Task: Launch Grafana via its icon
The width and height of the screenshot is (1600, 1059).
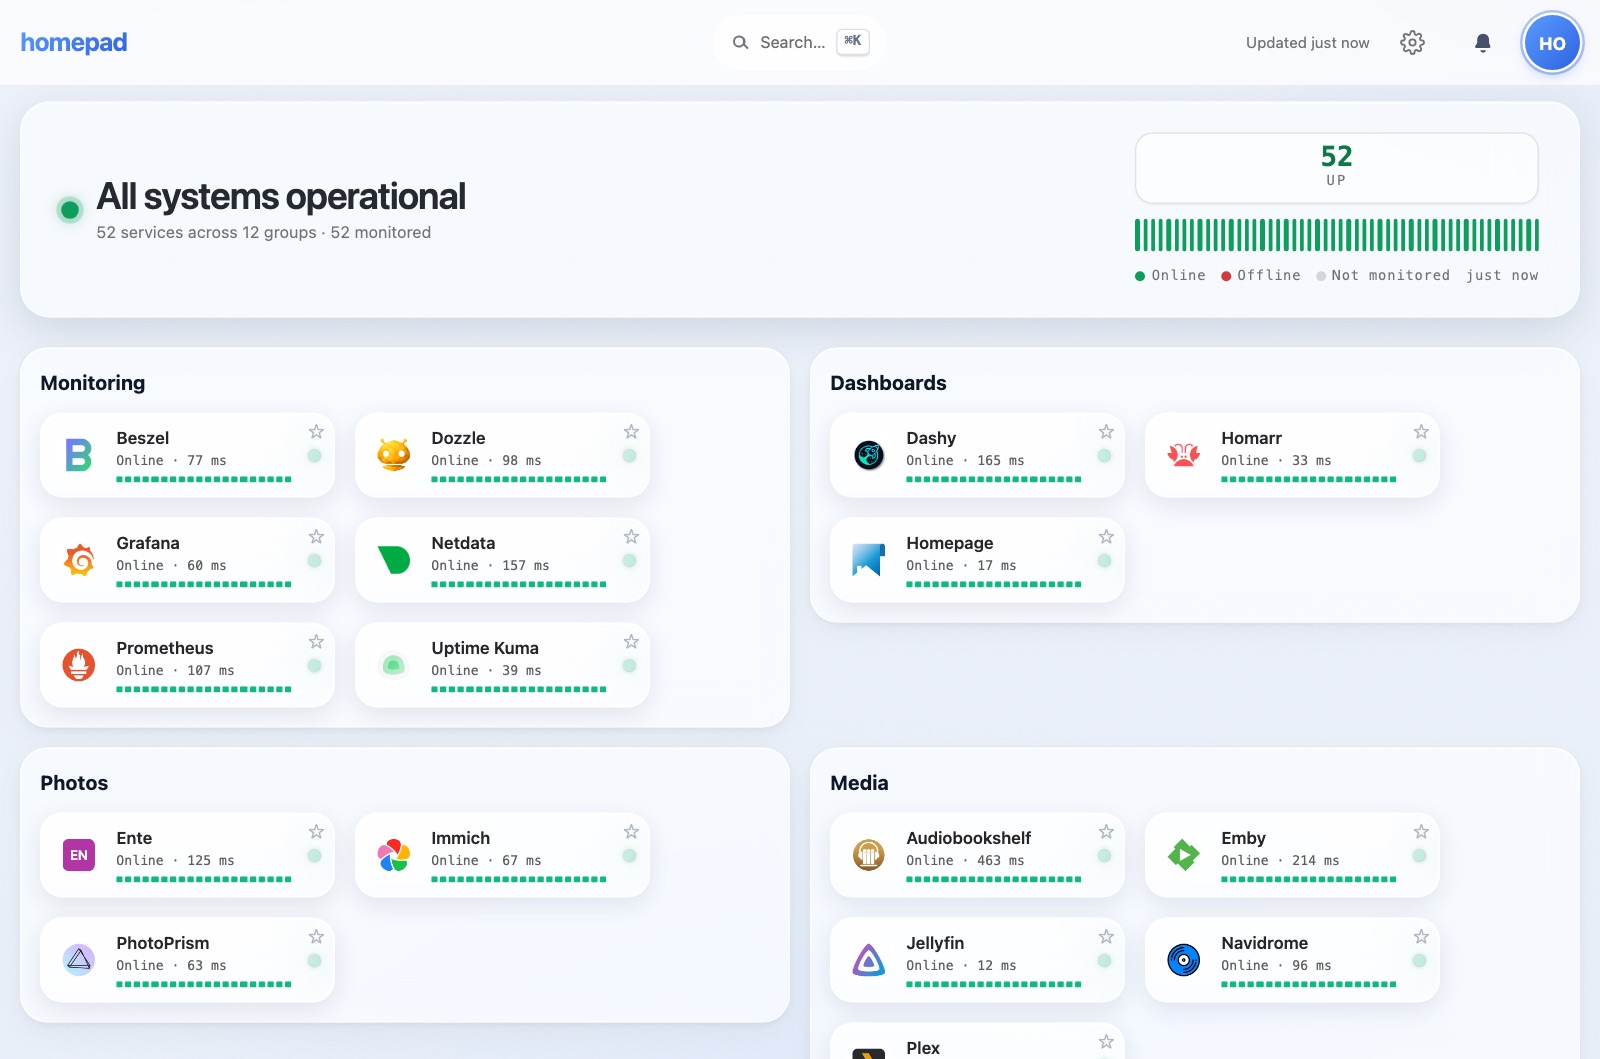Action: (x=79, y=560)
